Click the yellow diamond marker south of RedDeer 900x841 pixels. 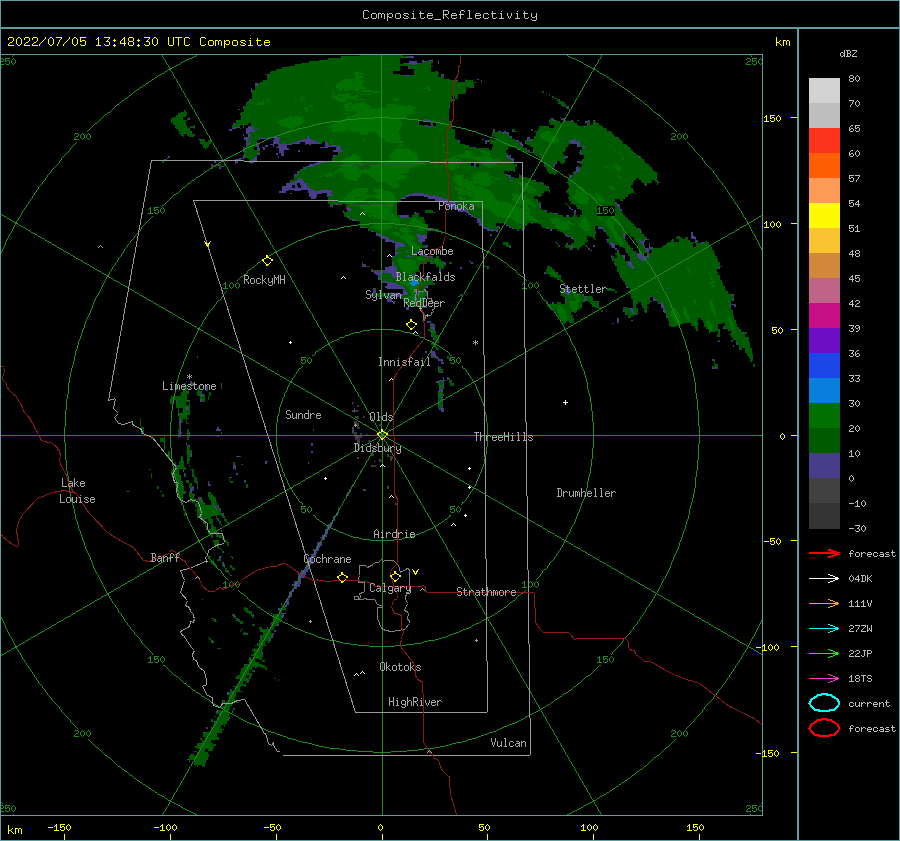411,325
